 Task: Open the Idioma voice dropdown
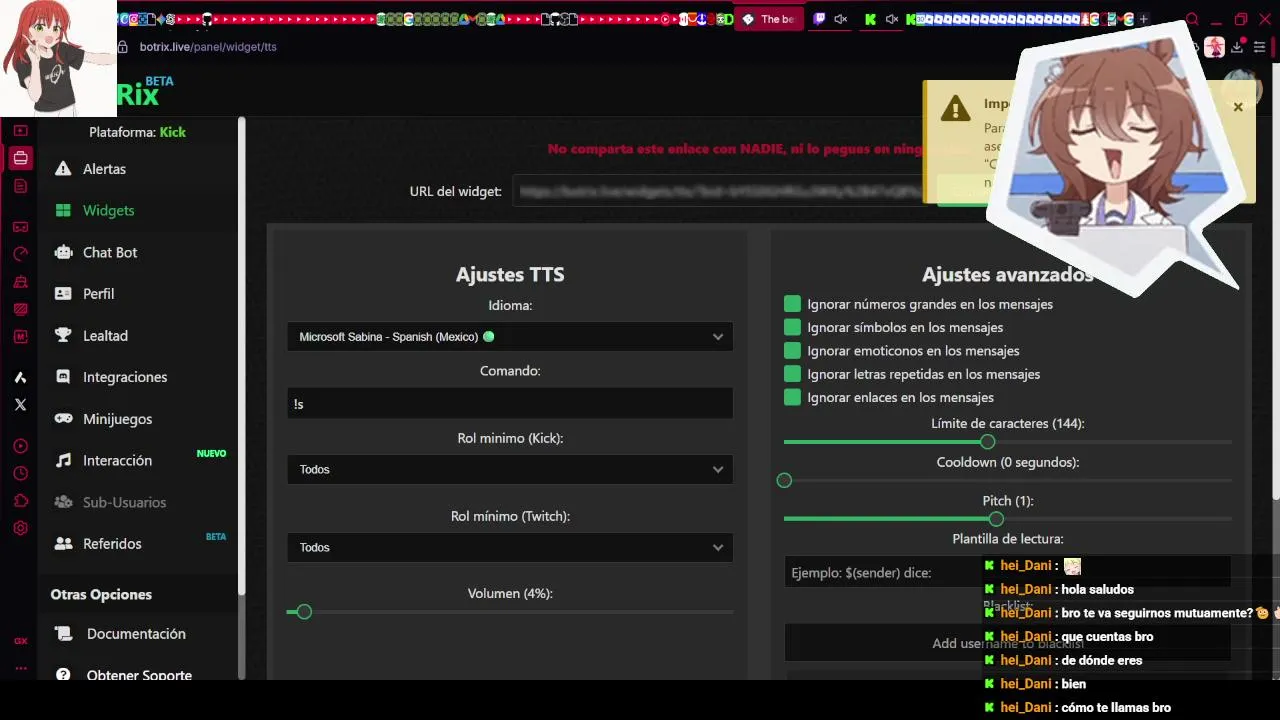click(x=510, y=337)
